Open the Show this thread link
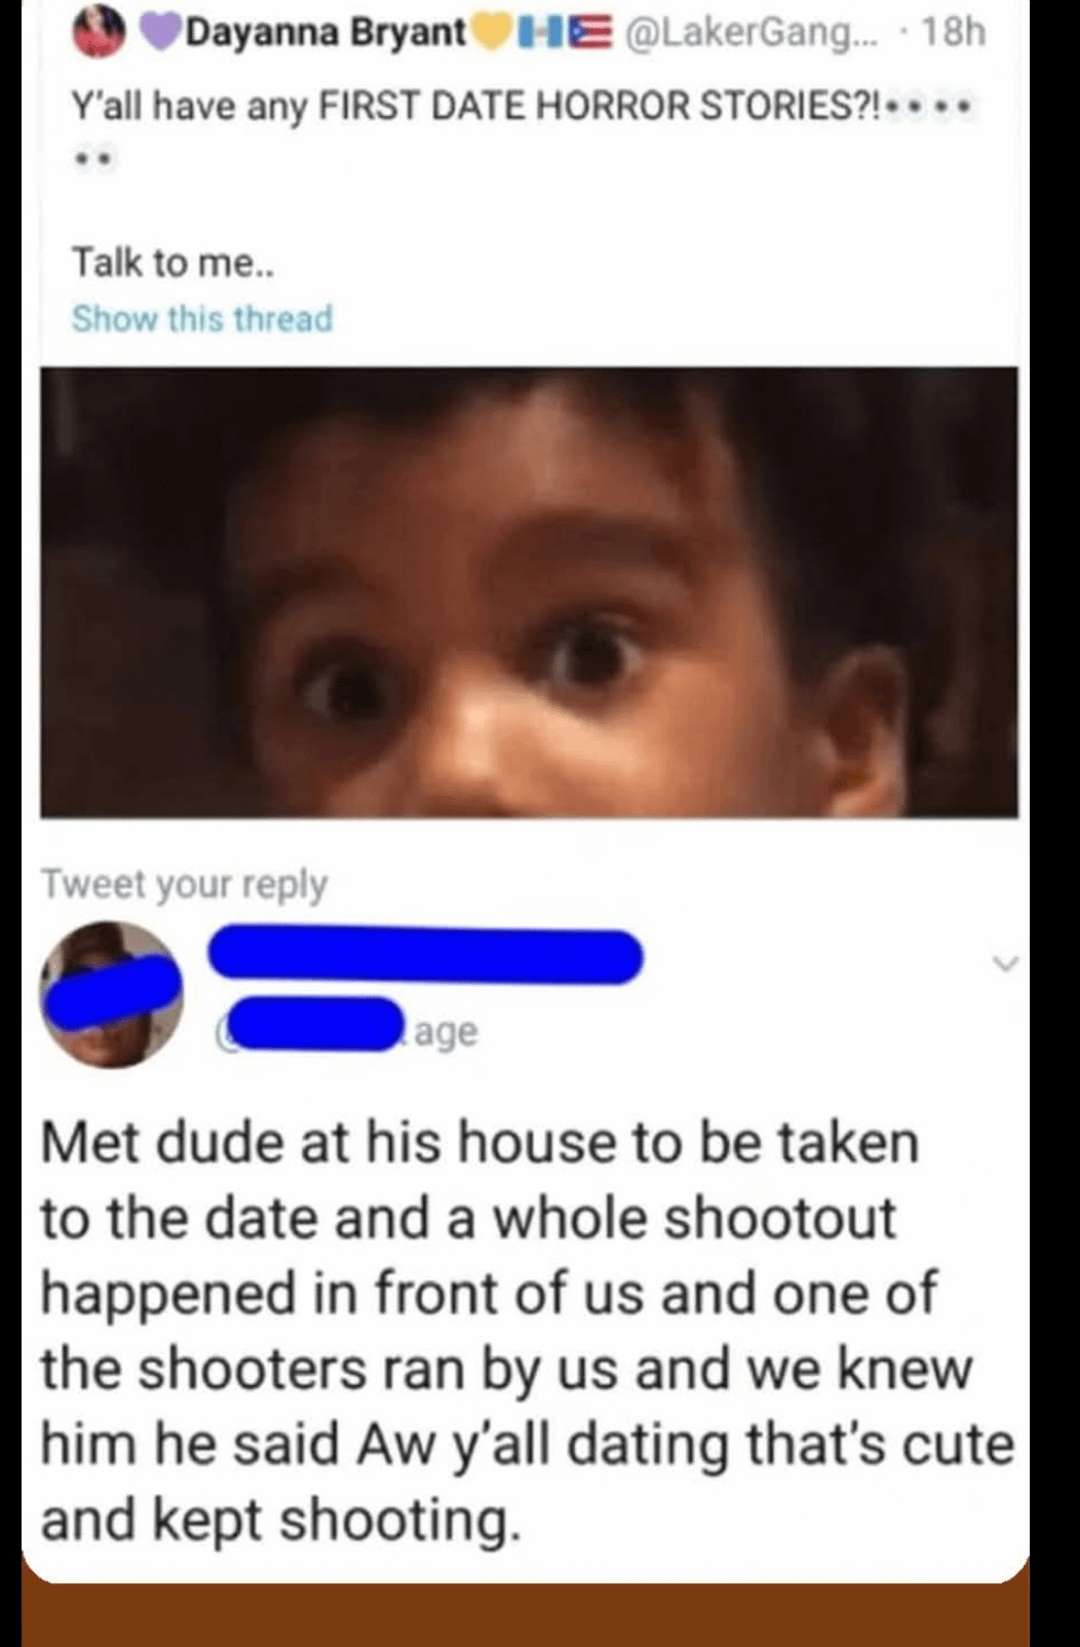The width and height of the screenshot is (1080, 1647). click(202, 319)
